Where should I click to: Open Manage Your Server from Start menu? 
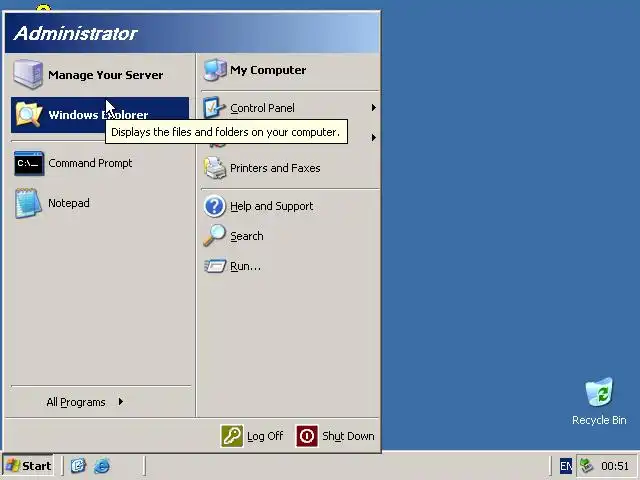coord(100,75)
